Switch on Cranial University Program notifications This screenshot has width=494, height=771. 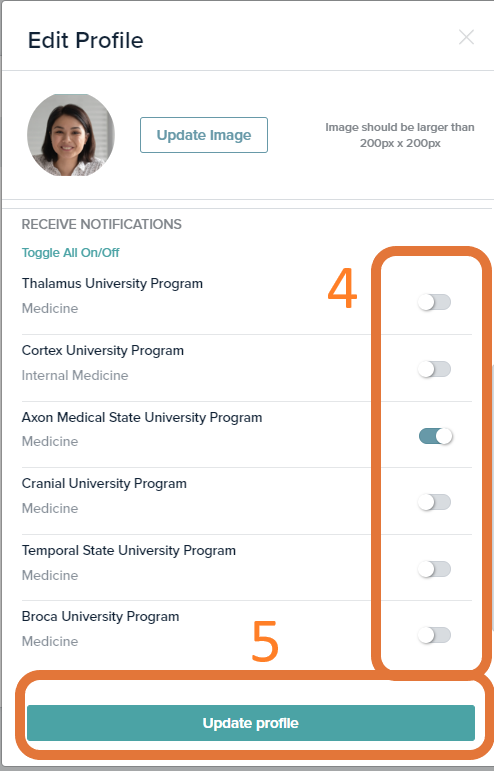[434, 502]
